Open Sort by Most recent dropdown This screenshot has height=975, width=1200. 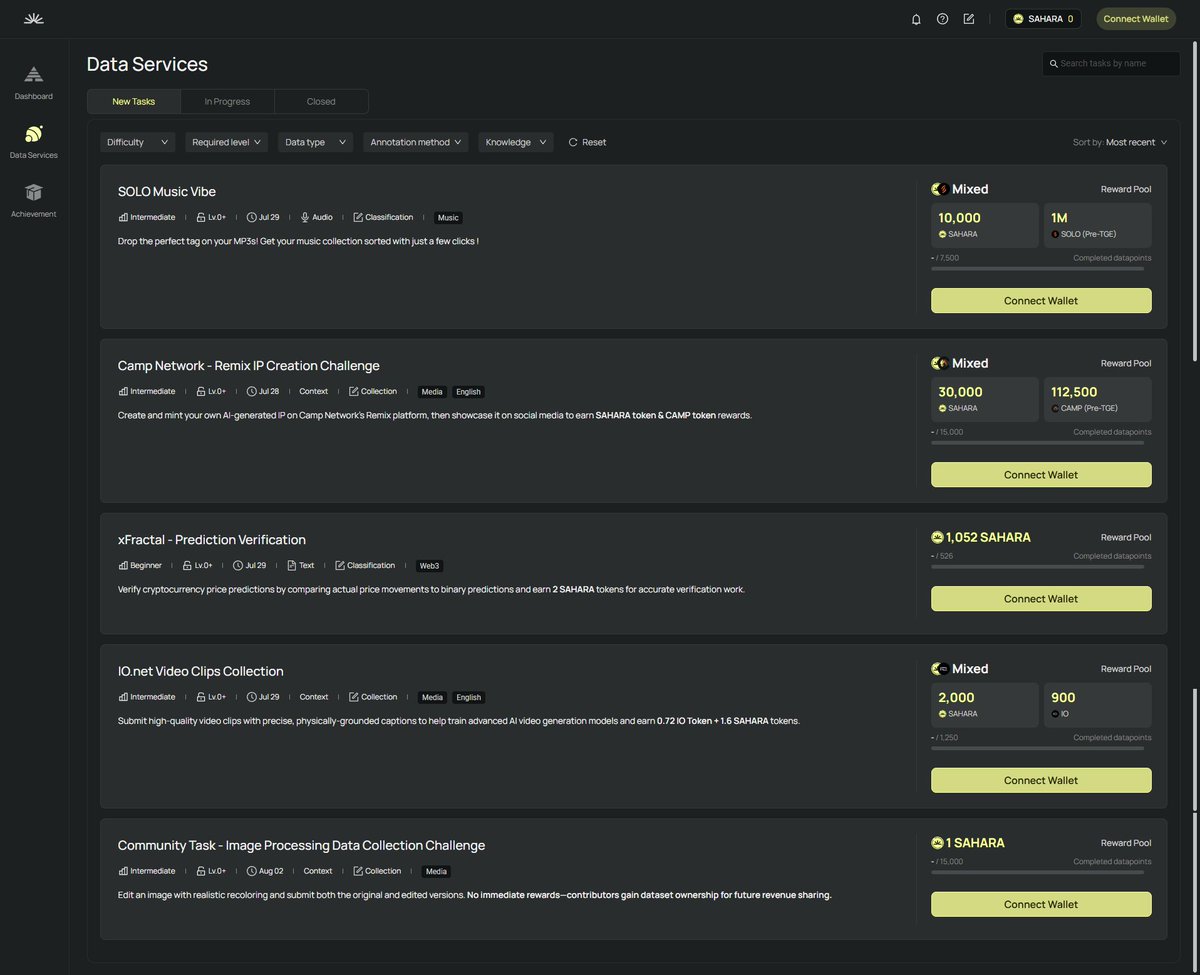(x=1120, y=142)
